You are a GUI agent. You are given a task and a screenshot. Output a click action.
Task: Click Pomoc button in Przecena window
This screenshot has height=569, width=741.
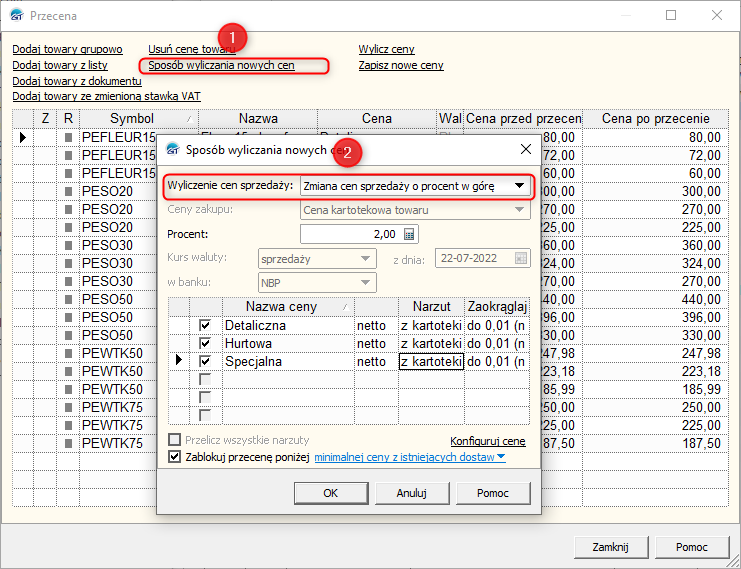point(692,547)
